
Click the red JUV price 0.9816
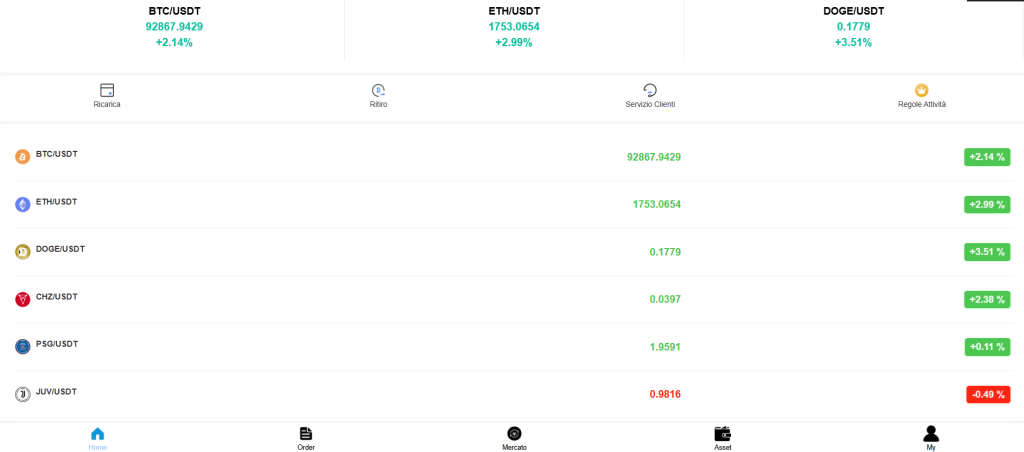click(665, 395)
